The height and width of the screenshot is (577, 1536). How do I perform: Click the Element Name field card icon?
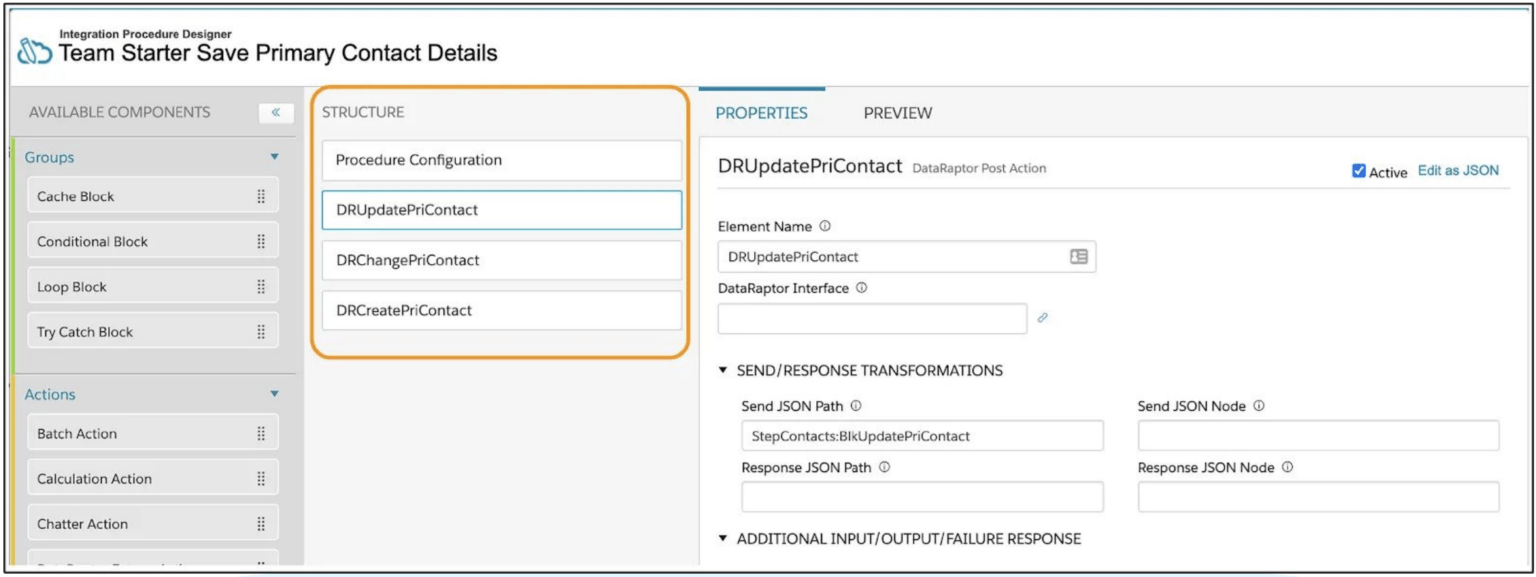(1078, 257)
